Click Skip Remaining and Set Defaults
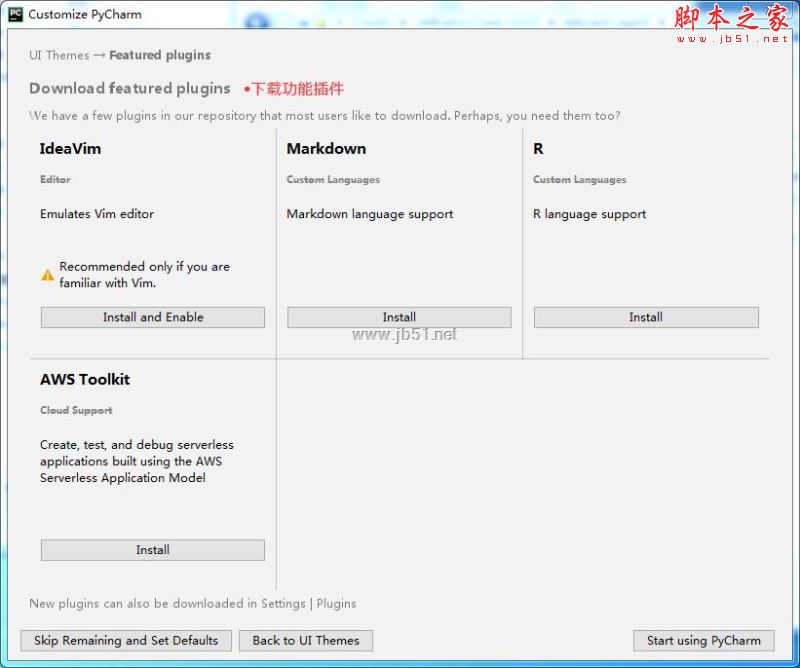 pyautogui.click(x=126, y=640)
